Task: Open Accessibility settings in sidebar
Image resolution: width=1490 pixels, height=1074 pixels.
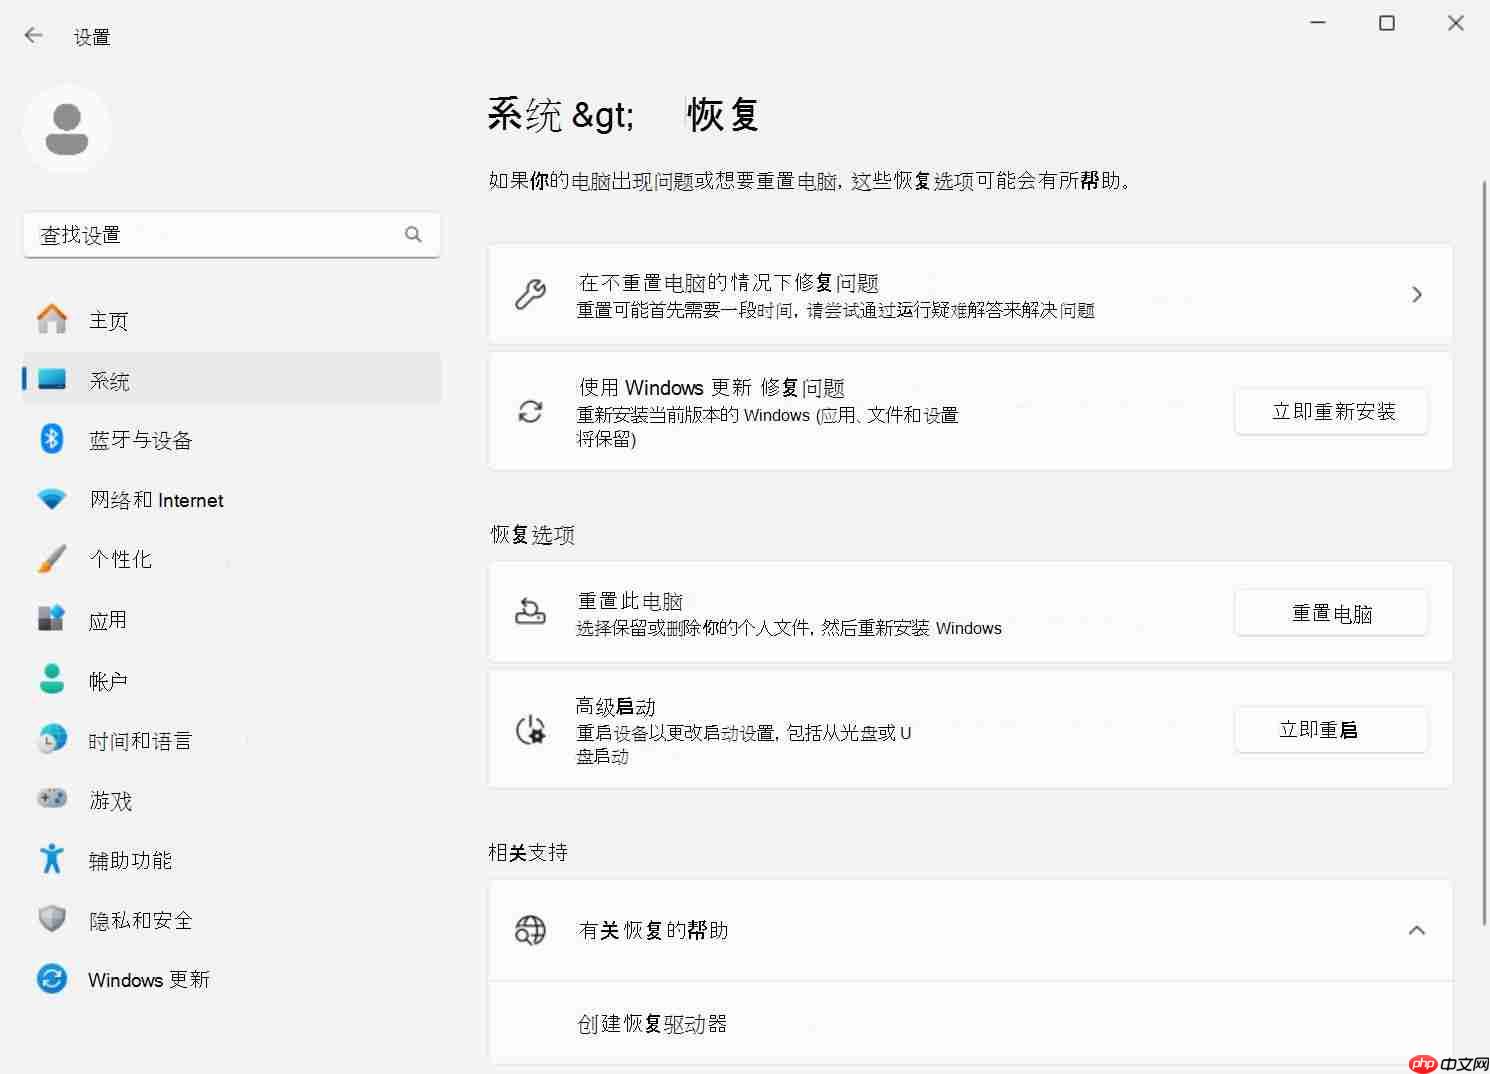Action: coord(130,859)
